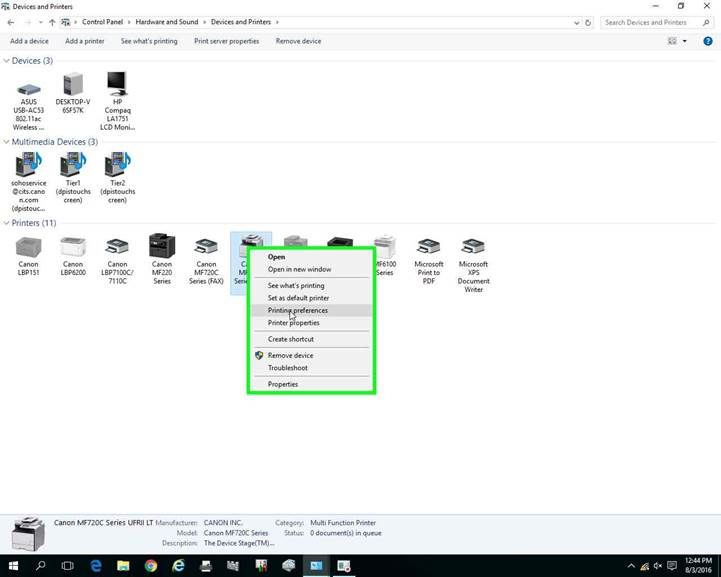The width and height of the screenshot is (721, 577).
Task: Click Add a printer in toolbar
Action: (85, 41)
